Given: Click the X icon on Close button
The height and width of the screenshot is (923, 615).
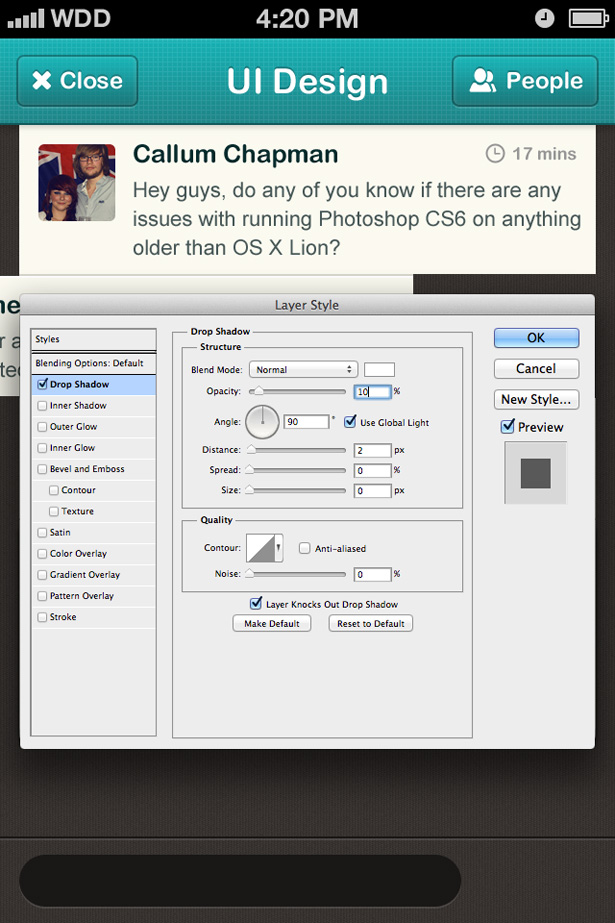Looking at the screenshot, I should point(41,81).
